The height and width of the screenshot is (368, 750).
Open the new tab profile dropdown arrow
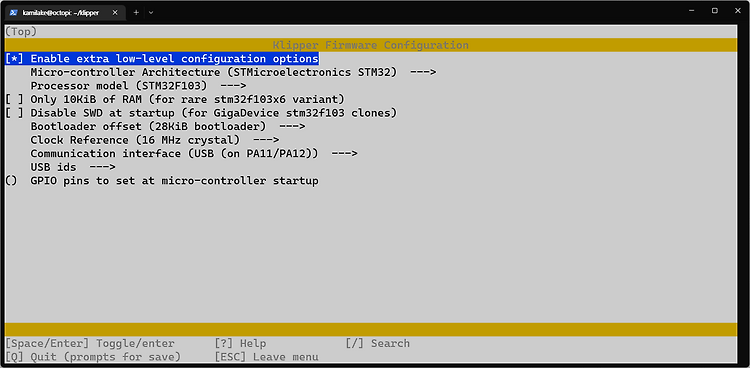[151, 12]
